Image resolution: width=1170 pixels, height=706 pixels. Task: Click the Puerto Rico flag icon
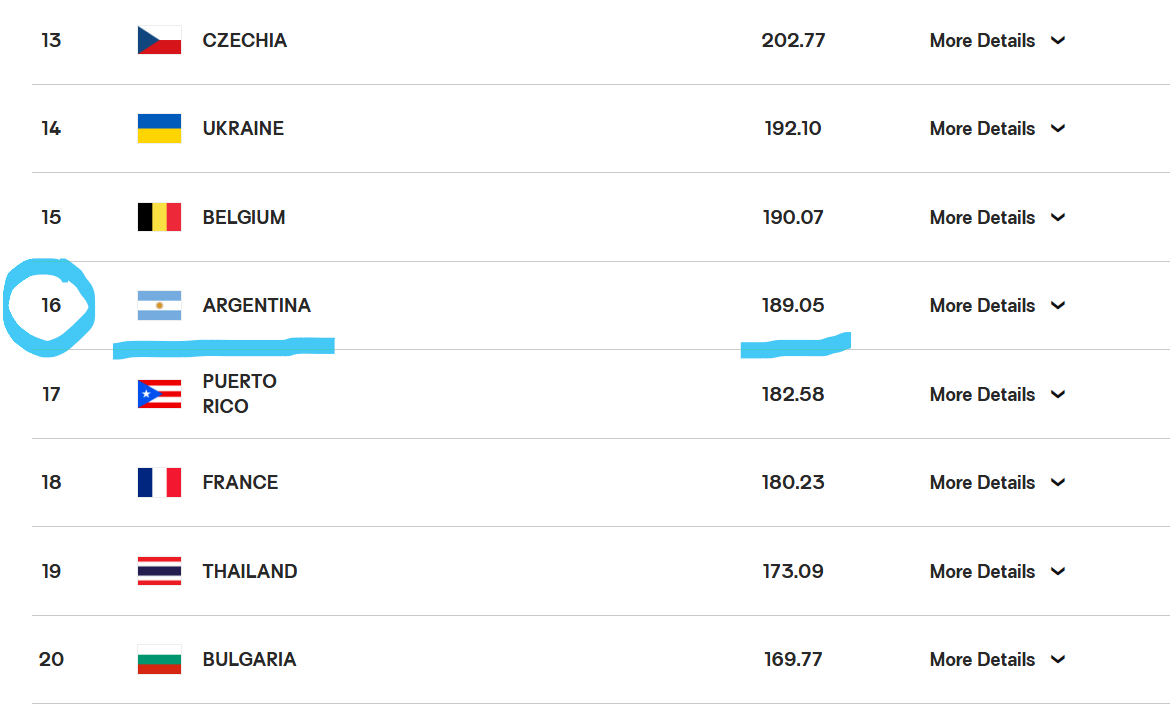pos(159,394)
